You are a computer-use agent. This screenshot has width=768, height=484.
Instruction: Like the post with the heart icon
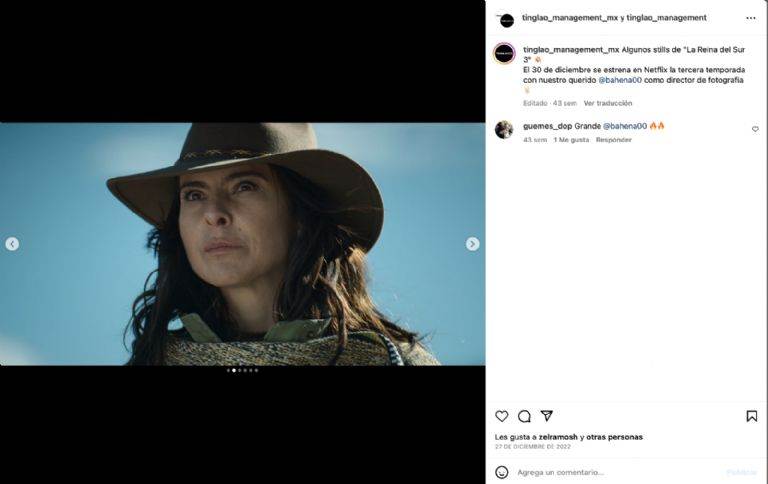point(502,416)
